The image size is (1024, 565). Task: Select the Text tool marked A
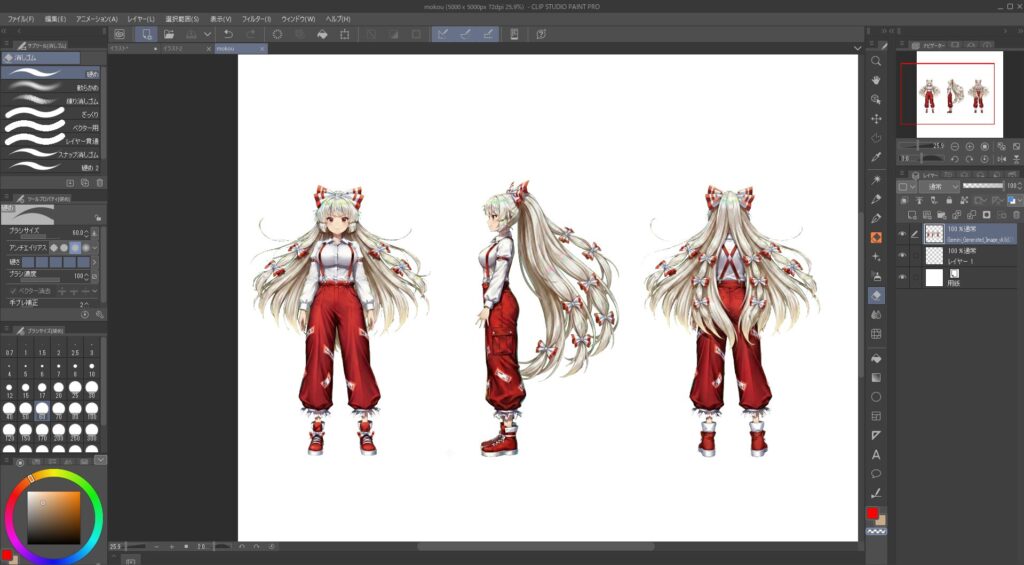[x=876, y=454]
